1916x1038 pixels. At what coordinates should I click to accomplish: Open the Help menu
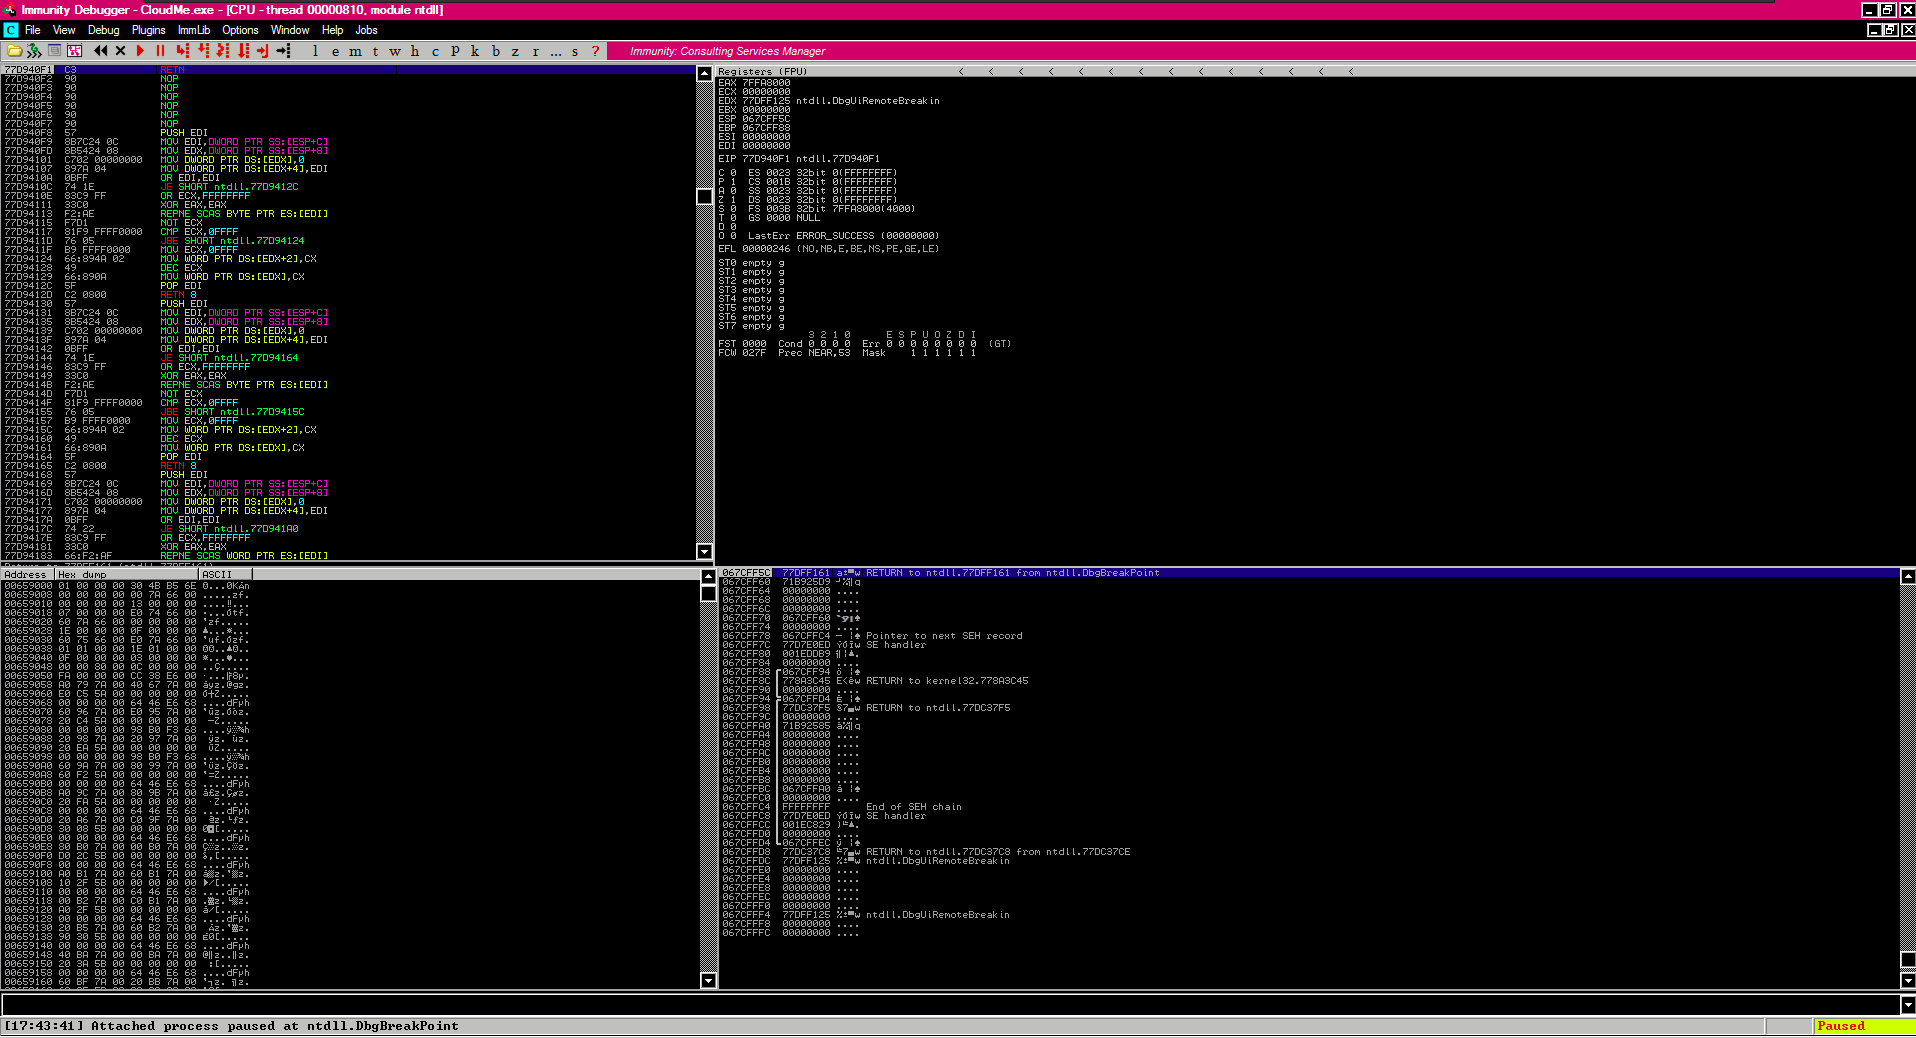(x=333, y=30)
